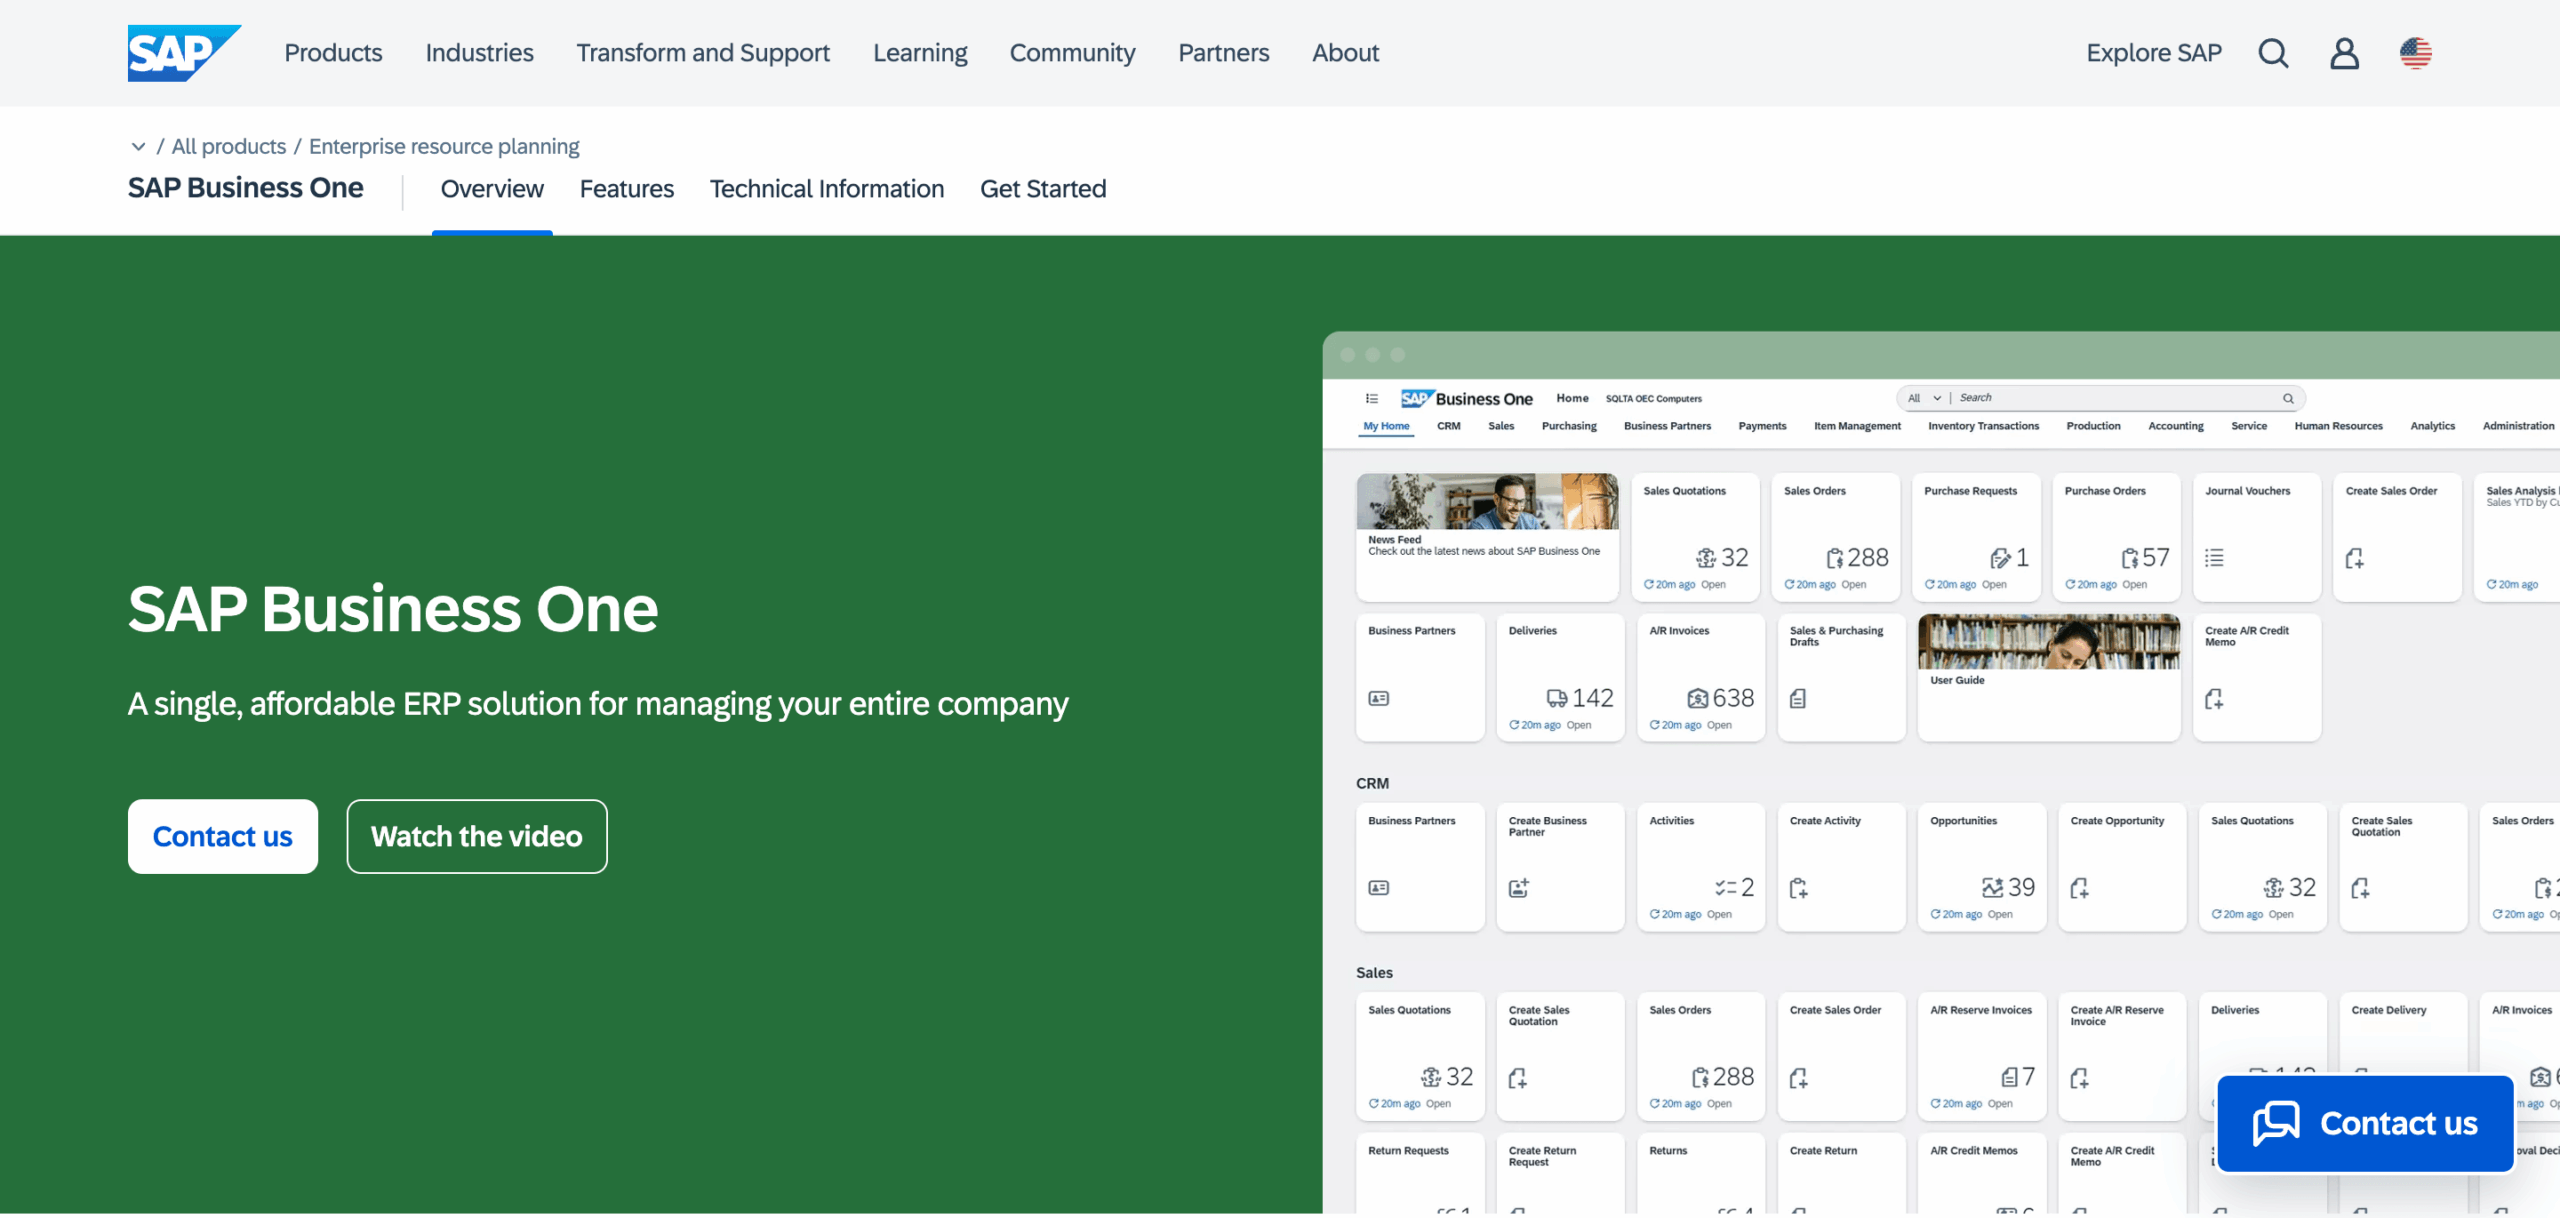Click the A/R Invoices icon showing 638
Image resolution: width=2560 pixels, height=1218 pixels.
[x=1698, y=698]
